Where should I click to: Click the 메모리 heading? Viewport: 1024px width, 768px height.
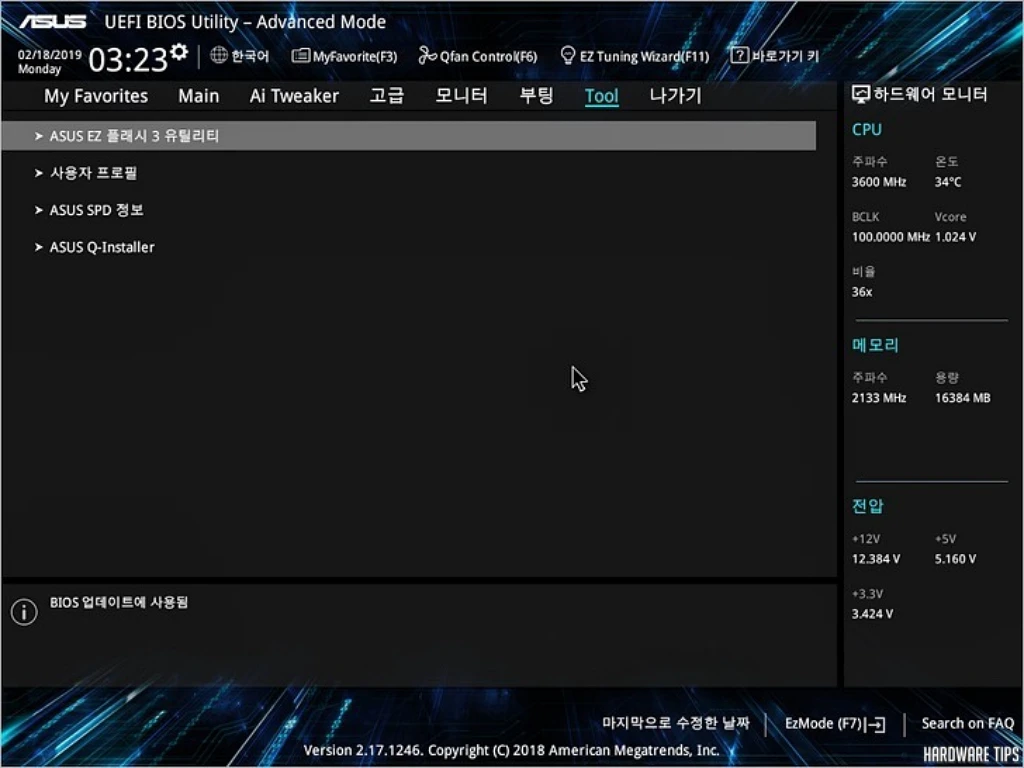(875, 345)
